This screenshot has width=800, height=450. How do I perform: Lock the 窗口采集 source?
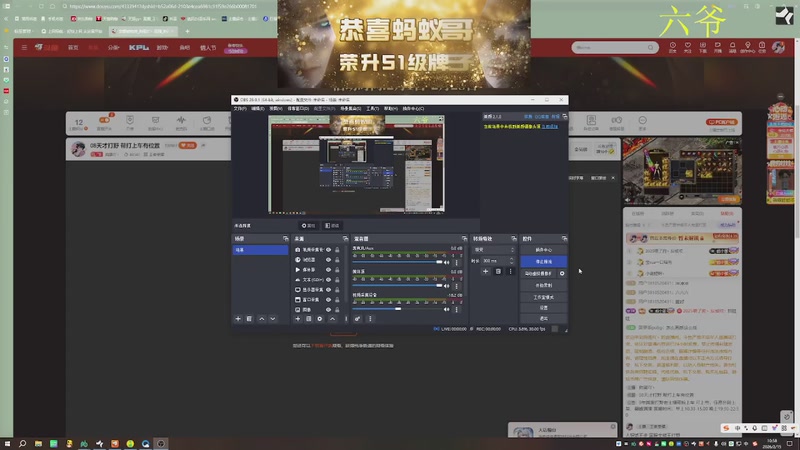(337, 299)
